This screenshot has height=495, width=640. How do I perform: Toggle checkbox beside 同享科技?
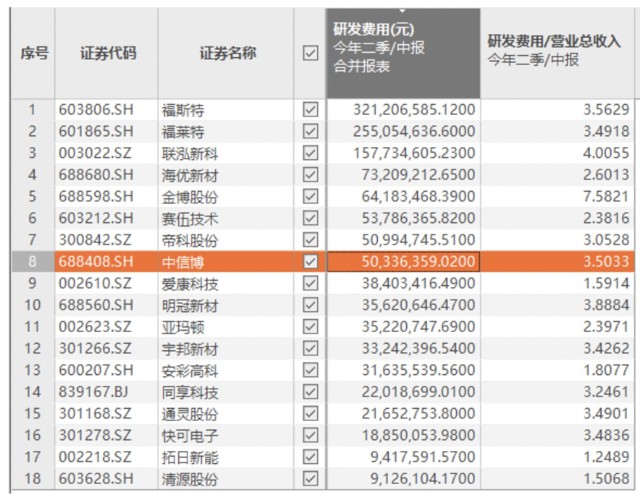point(310,392)
